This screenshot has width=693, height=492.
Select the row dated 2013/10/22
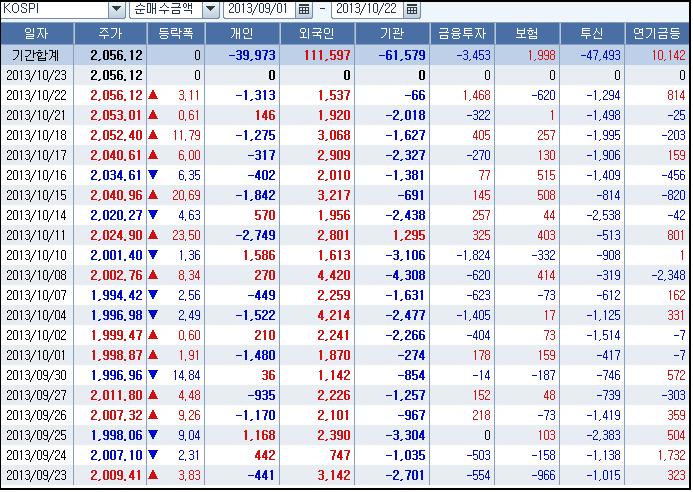[x=345, y=95]
